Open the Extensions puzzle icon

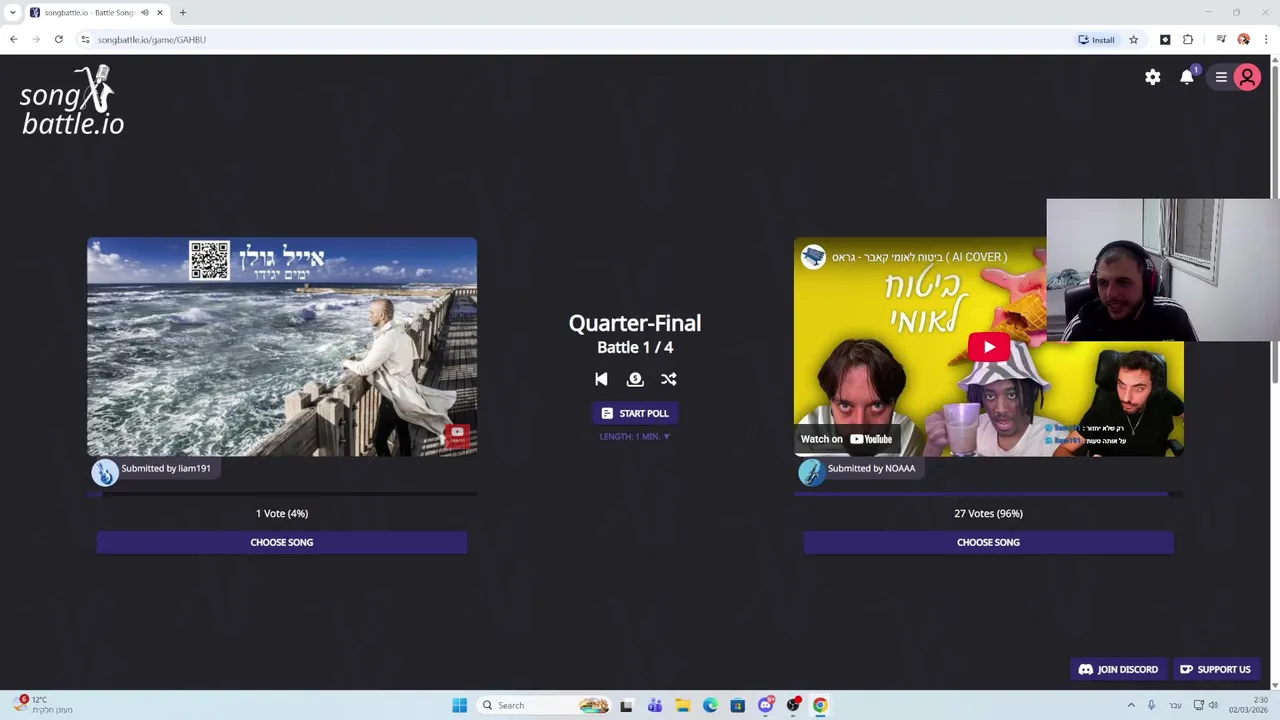click(1188, 40)
